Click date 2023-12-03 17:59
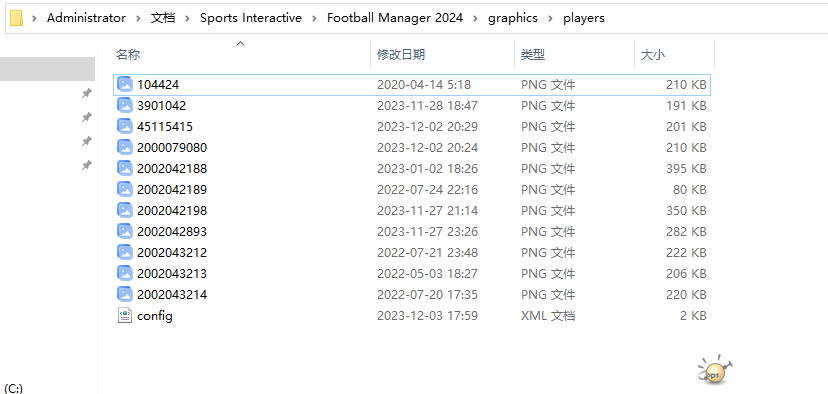 tap(427, 316)
